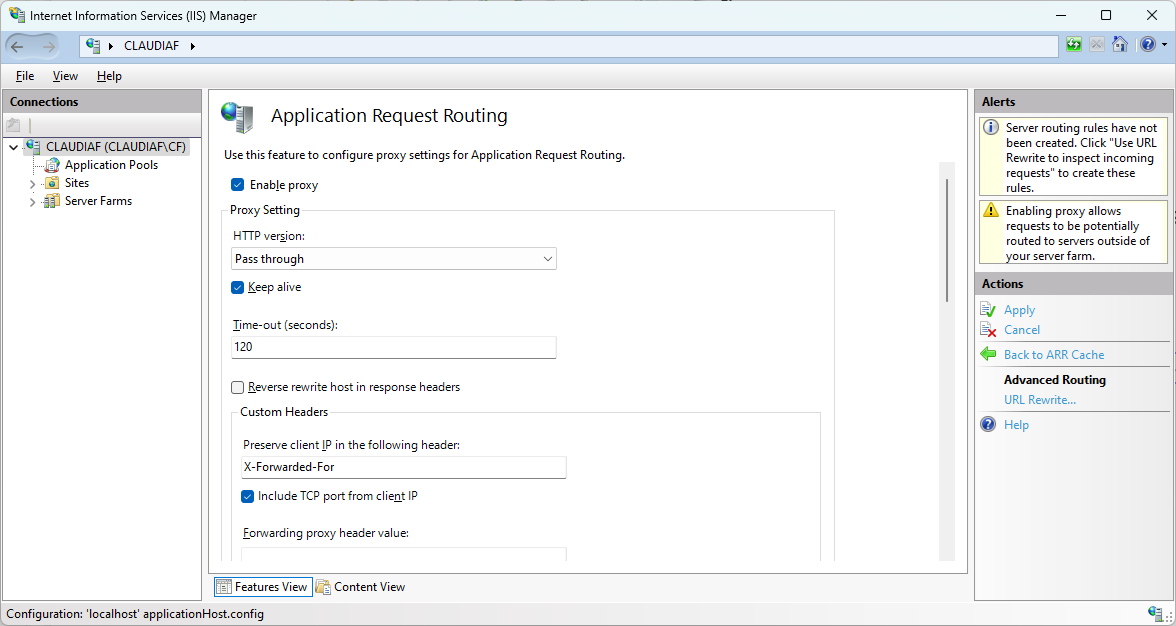Open the Help question mark toolbar icon
Image resolution: width=1176 pixels, height=626 pixels.
pyautogui.click(x=1146, y=45)
